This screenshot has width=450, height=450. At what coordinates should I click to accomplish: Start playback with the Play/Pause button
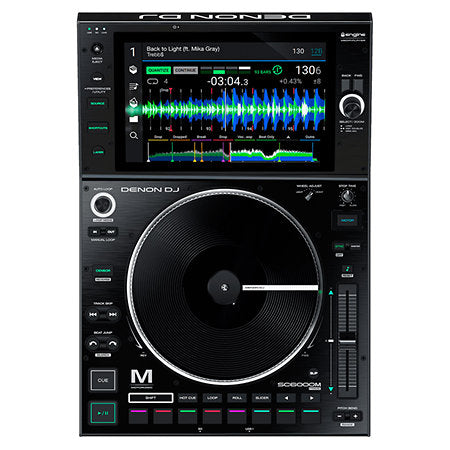pos(103,413)
